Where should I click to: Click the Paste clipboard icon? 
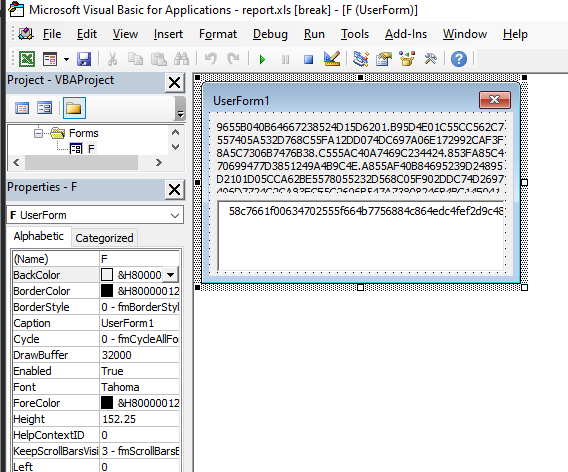[x=158, y=59]
